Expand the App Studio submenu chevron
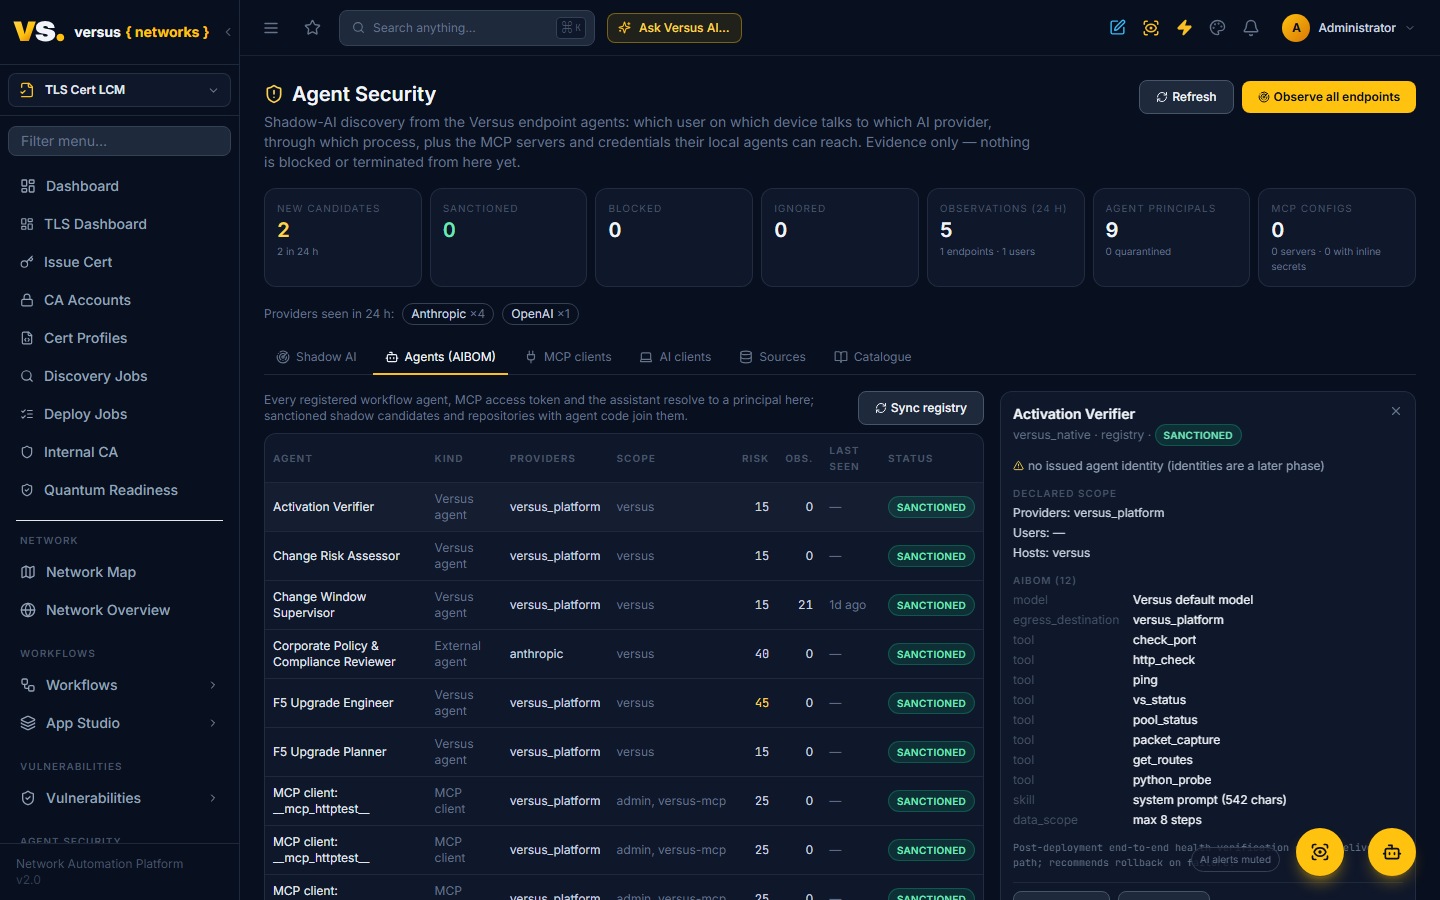1440x900 pixels. tap(213, 723)
